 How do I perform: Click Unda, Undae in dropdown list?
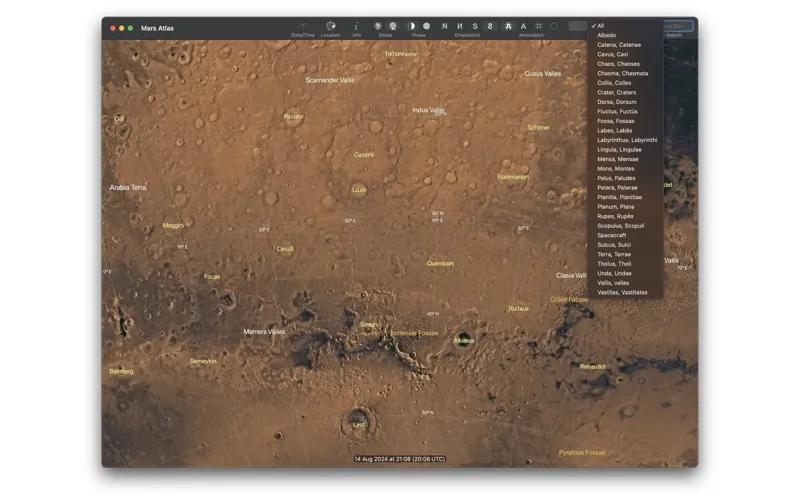[626, 273]
